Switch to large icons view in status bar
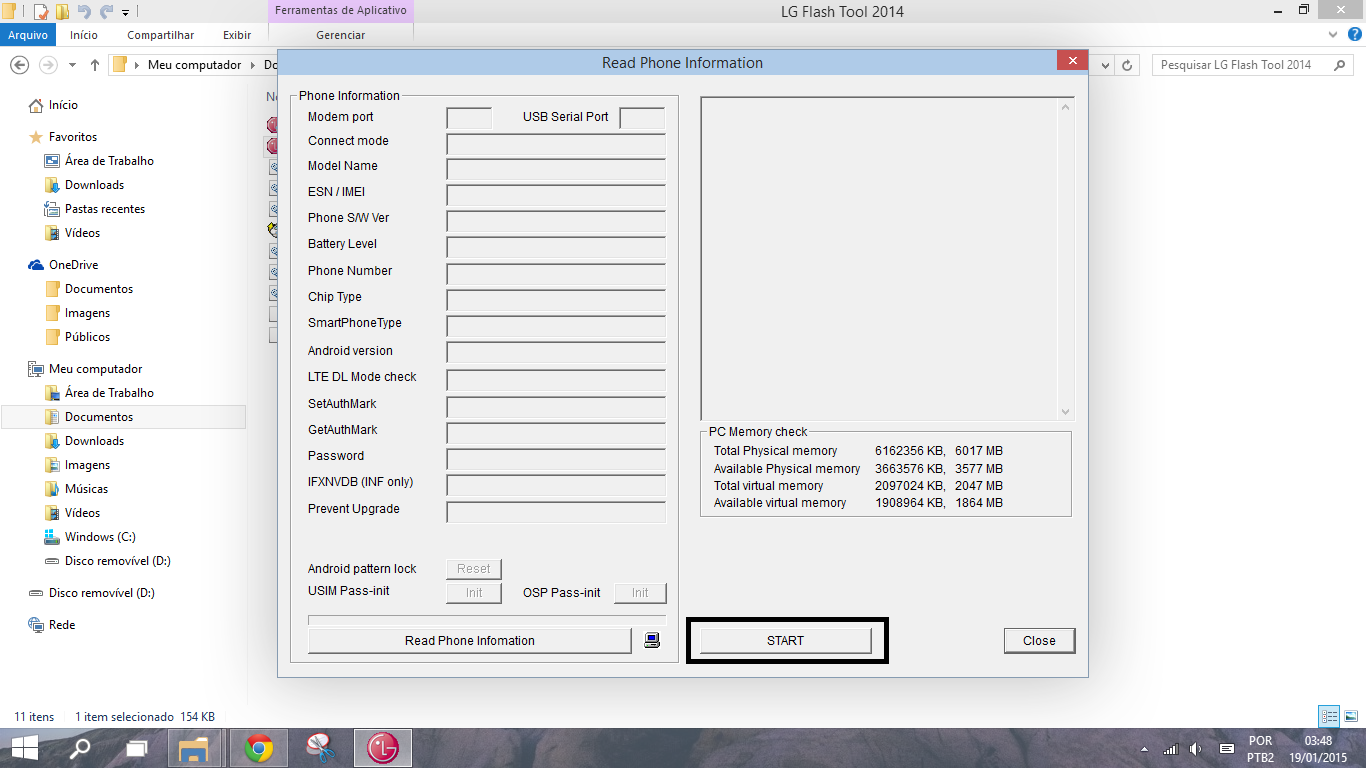The image size is (1366, 768). pyautogui.click(x=1351, y=716)
